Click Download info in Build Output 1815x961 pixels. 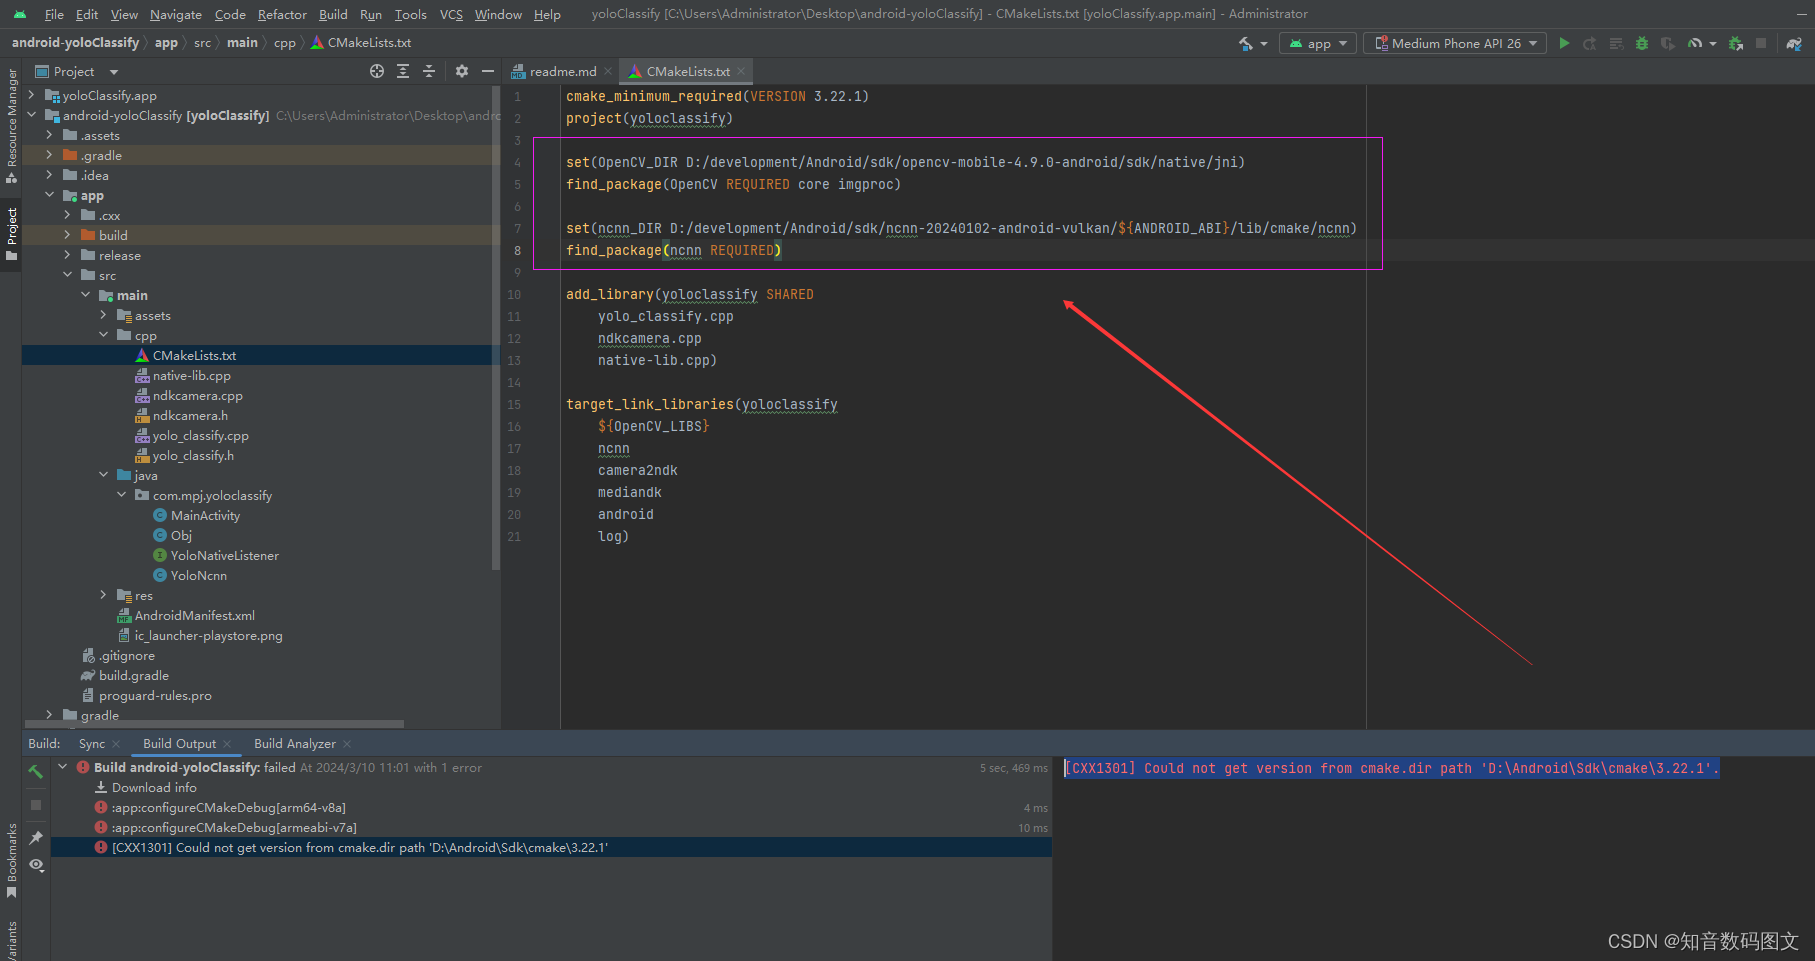coord(153,787)
